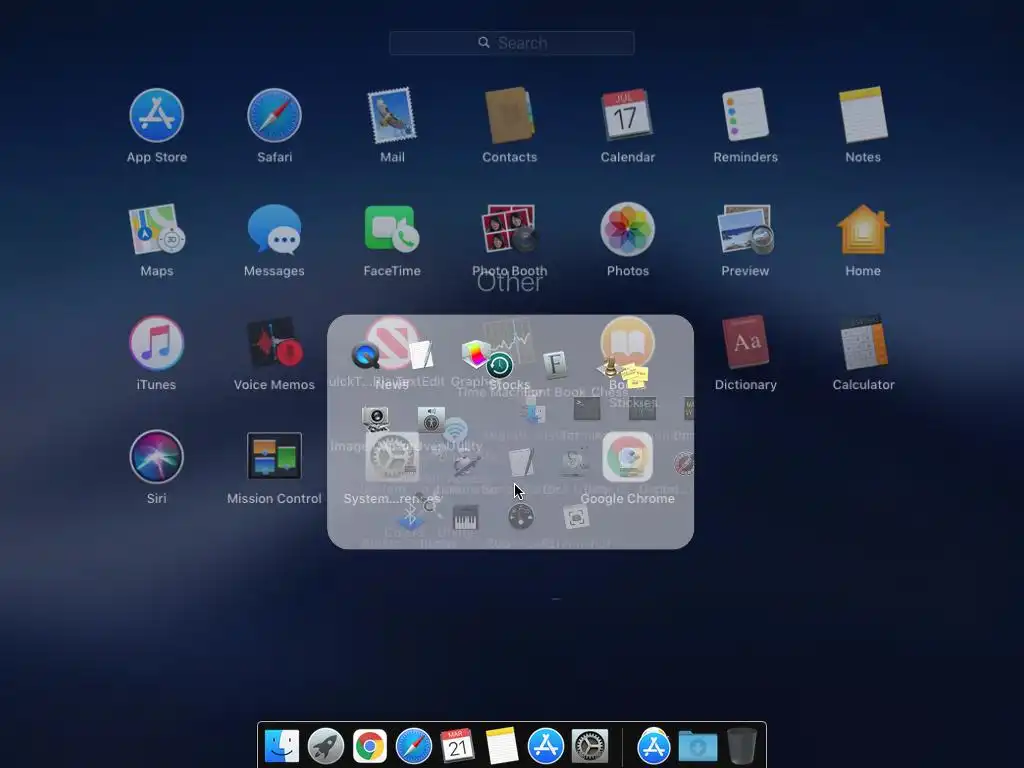Screen dimensions: 1024x768
Task: Open the Dictionary app
Action: pyautogui.click(x=745, y=343)
